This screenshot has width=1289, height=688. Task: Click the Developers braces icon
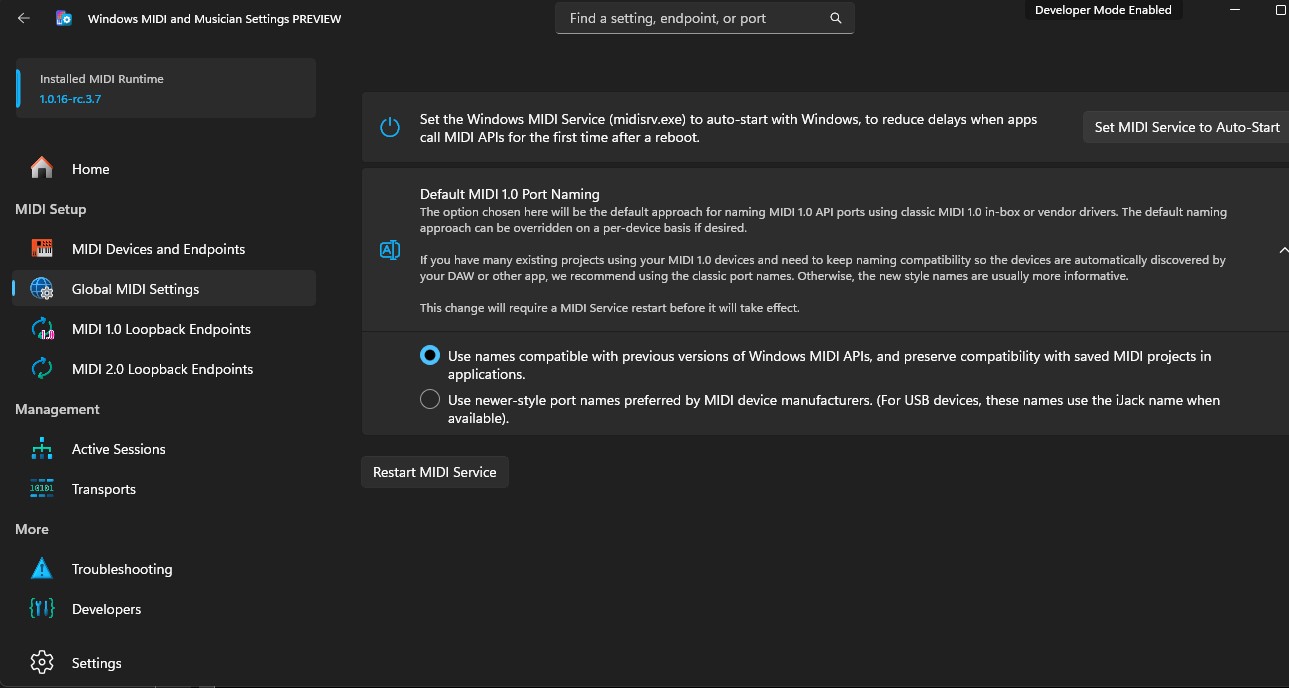(x=42, y=609)
